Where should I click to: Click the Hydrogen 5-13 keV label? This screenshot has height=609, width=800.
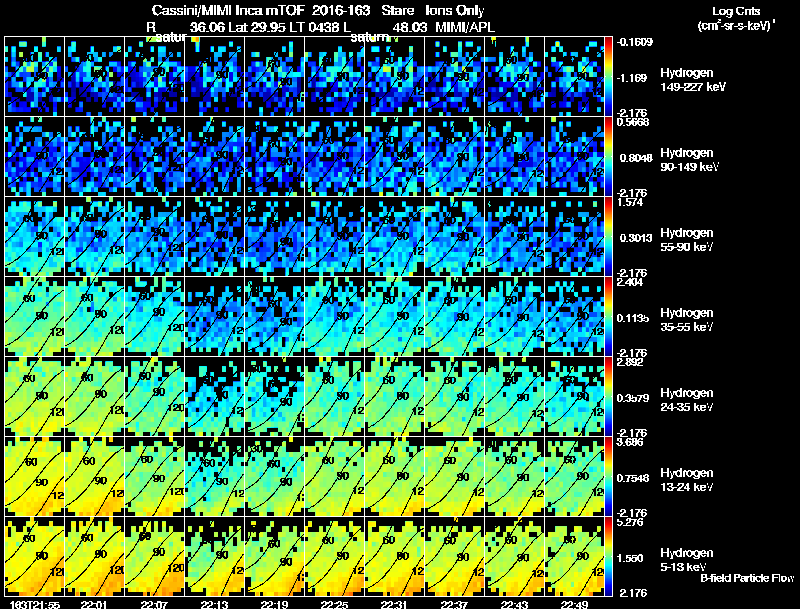tap(687, 560)
